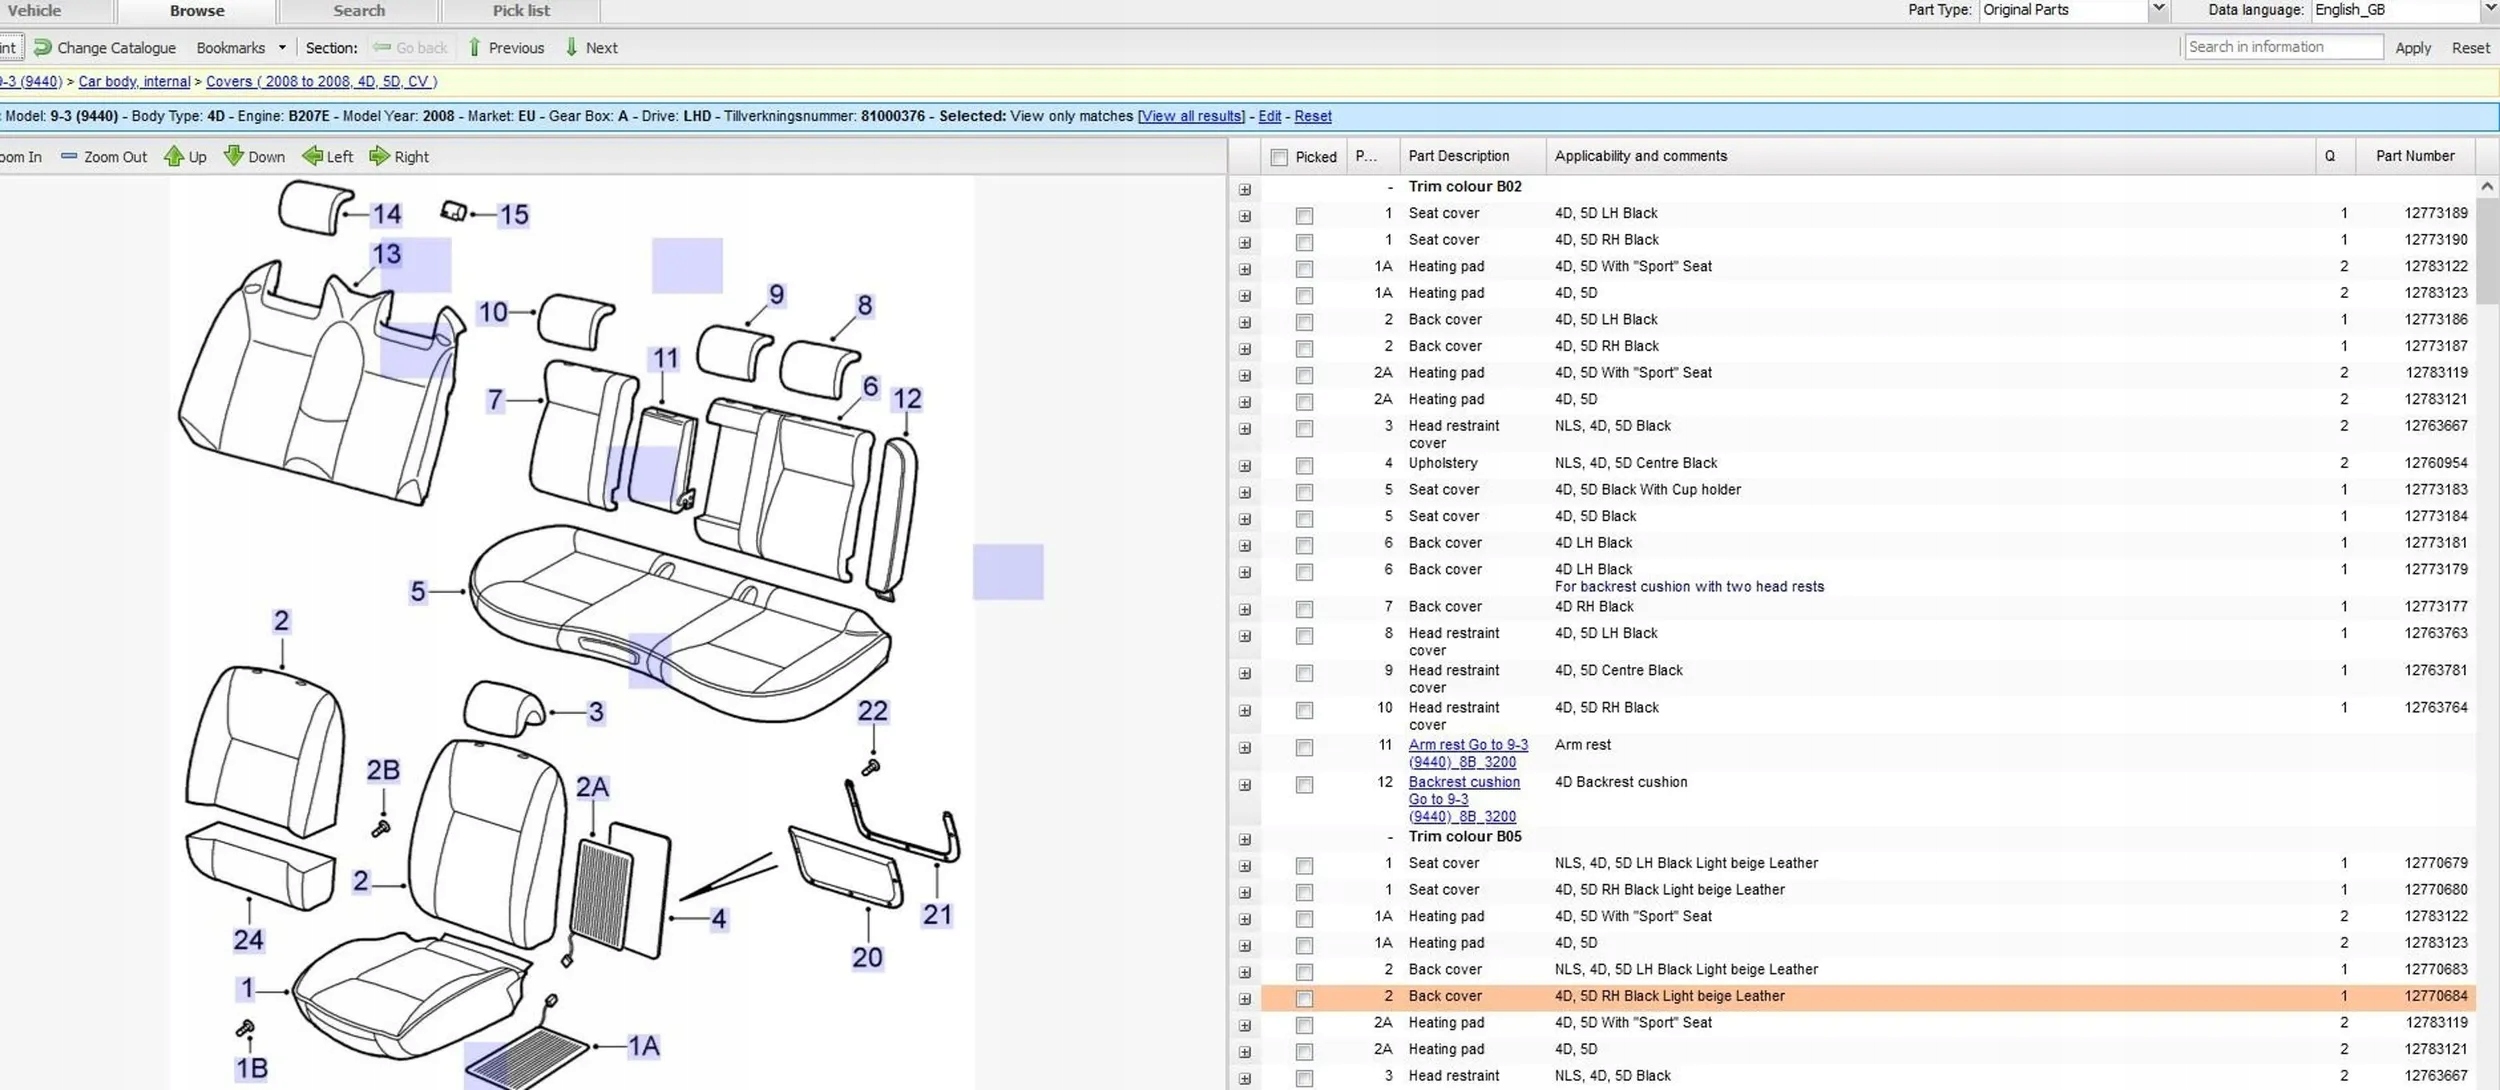Tick checkbox for Seat cover 12773189
Image resolution: width=2500 pixels, height=1090 pixels.
pos(1304,215)
